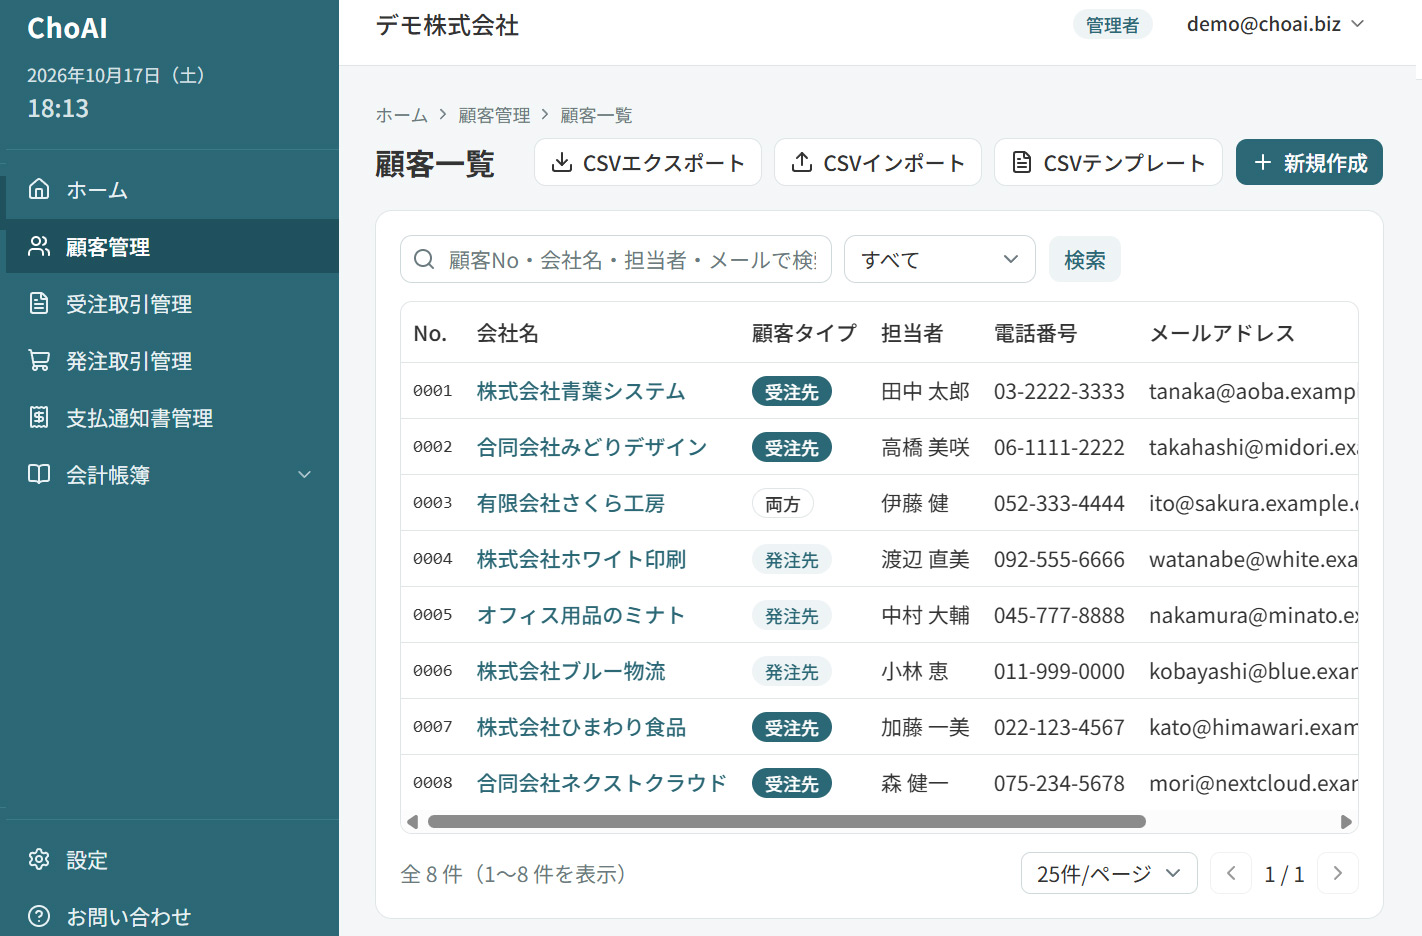Click the payment notice icon beside 支払通知書管理

[39, 417]
